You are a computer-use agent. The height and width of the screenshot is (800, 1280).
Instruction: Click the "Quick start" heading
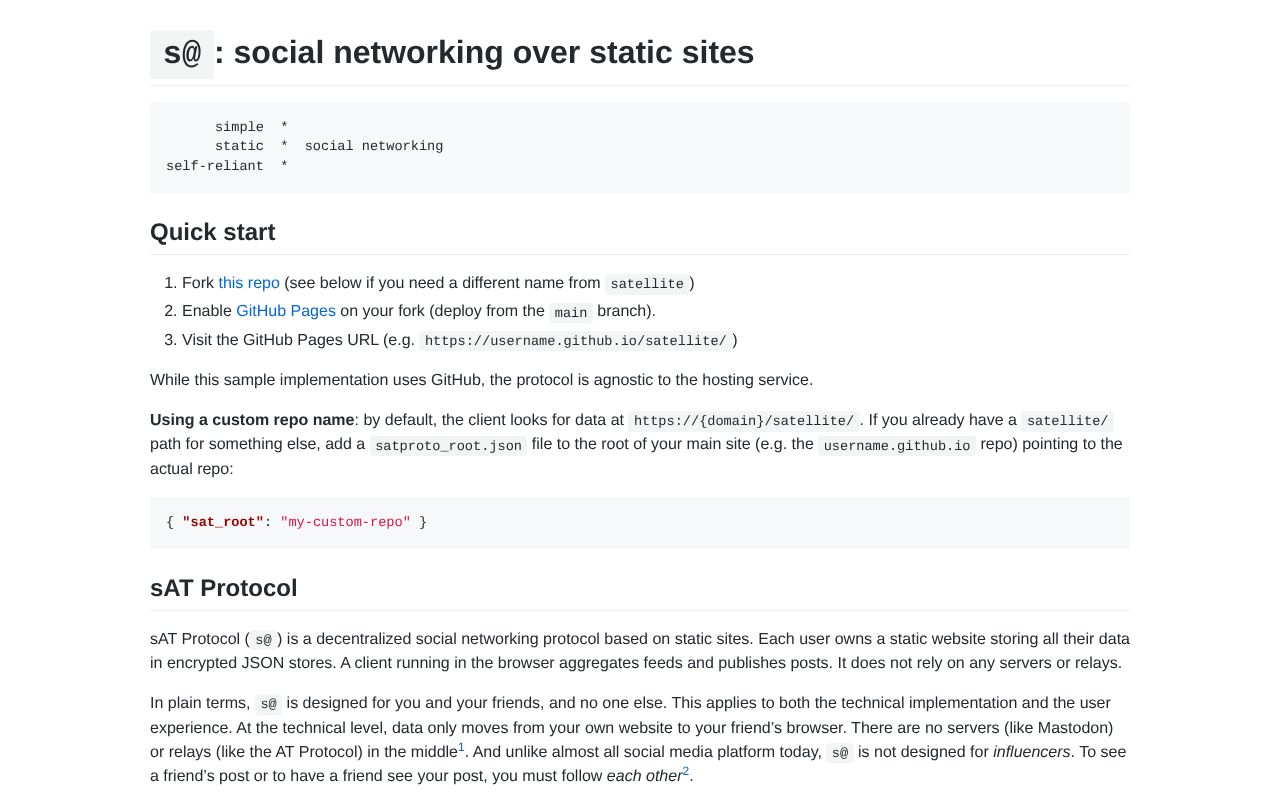click(212, 232)
